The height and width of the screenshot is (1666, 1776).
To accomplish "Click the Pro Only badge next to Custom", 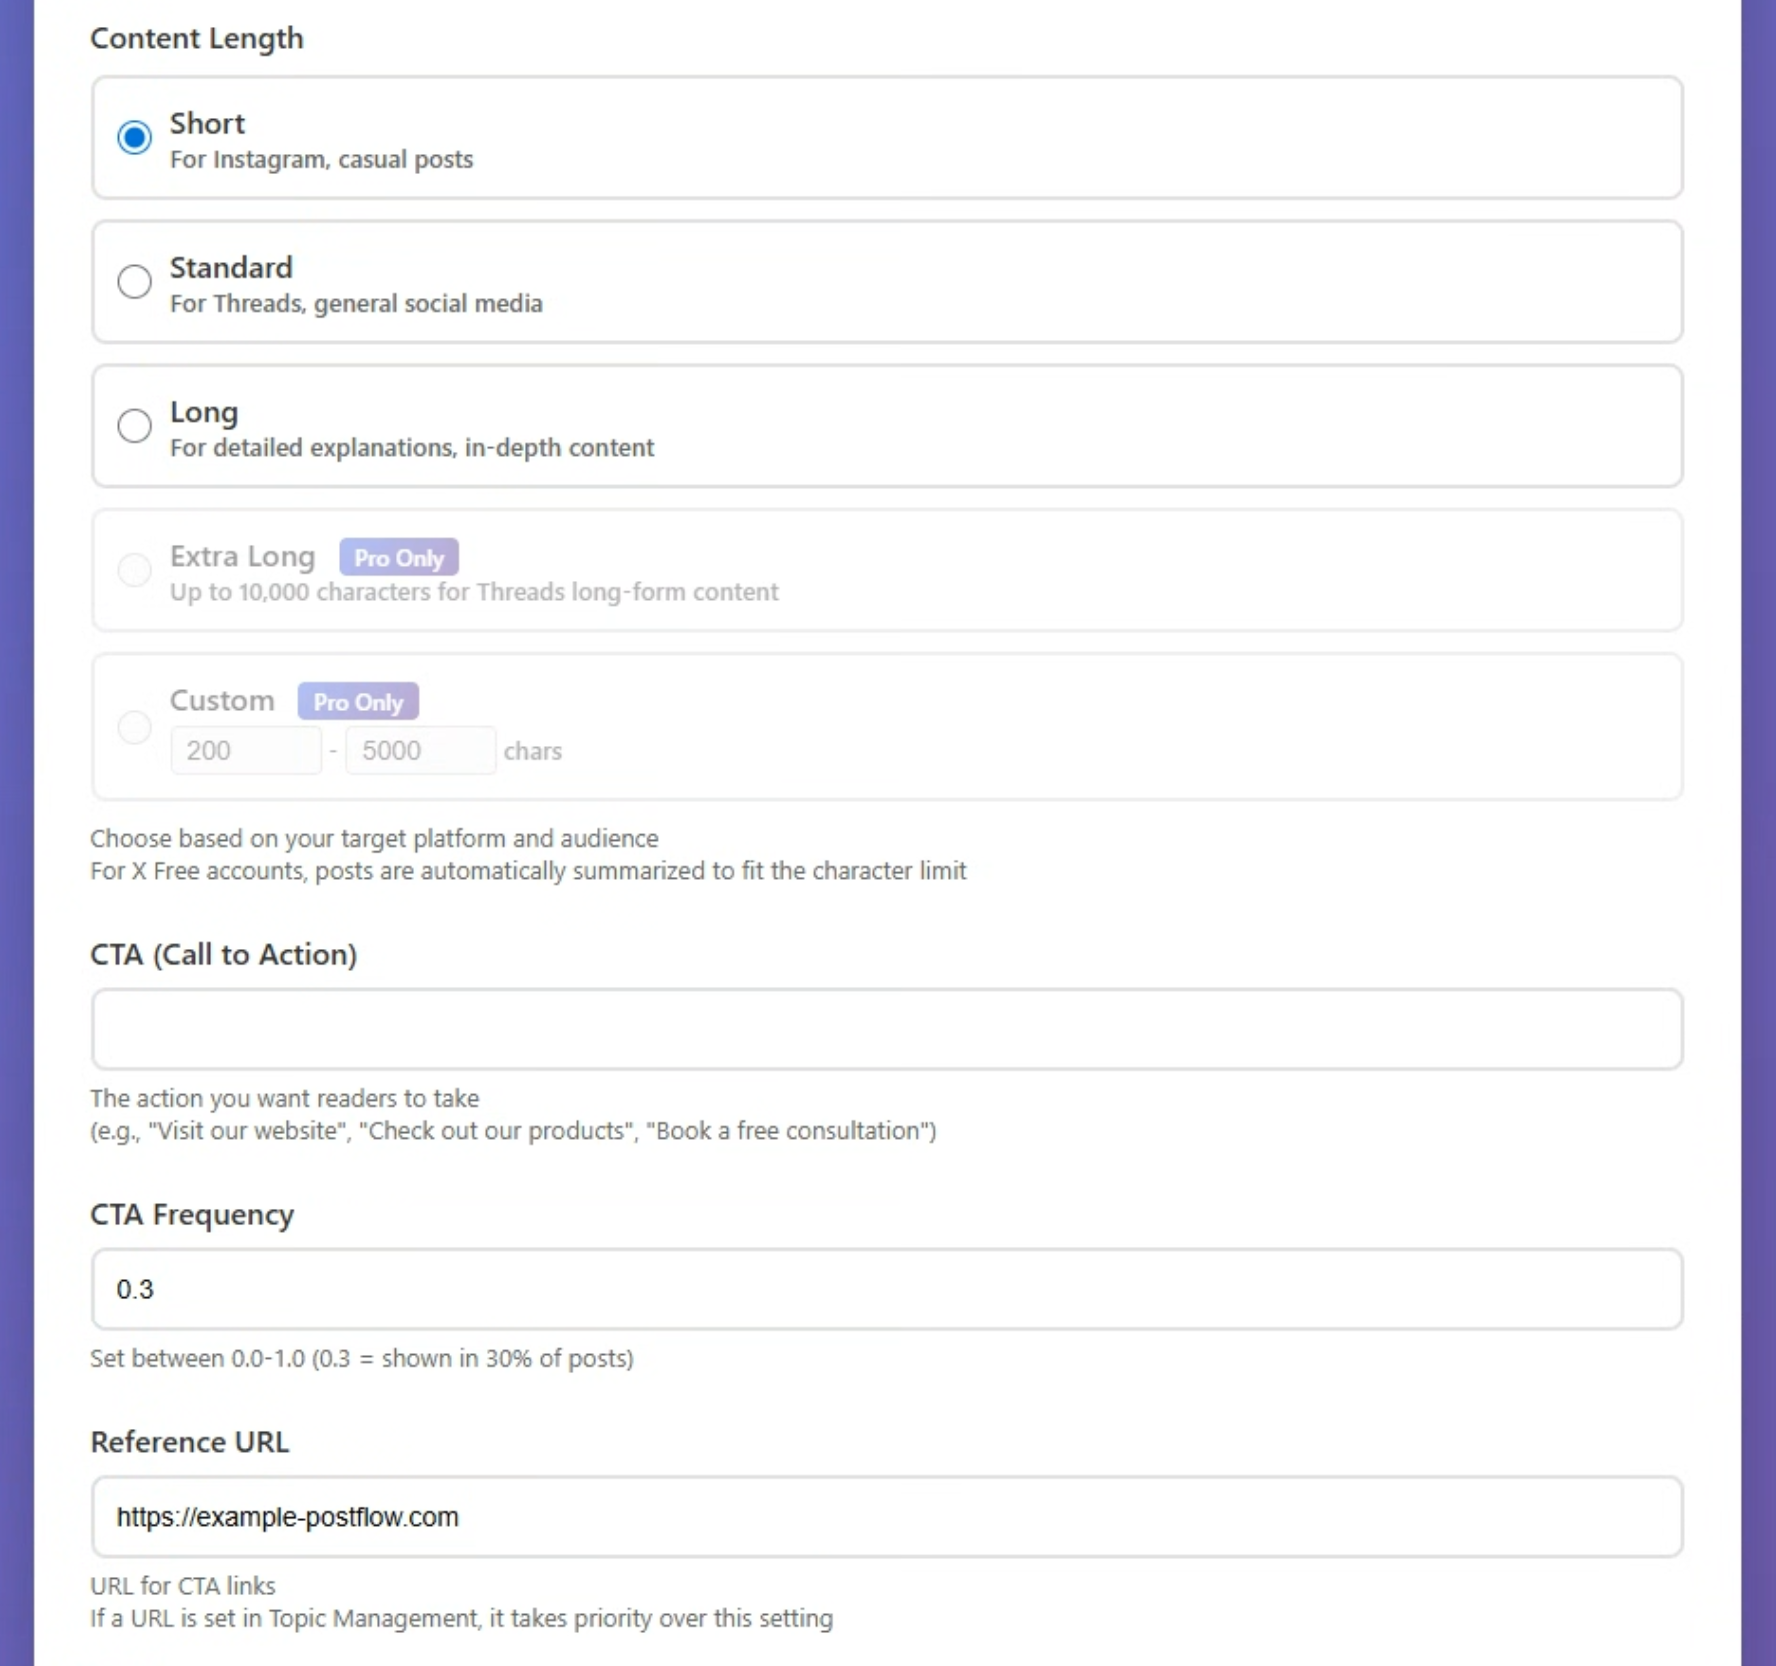I will point(357,701).
